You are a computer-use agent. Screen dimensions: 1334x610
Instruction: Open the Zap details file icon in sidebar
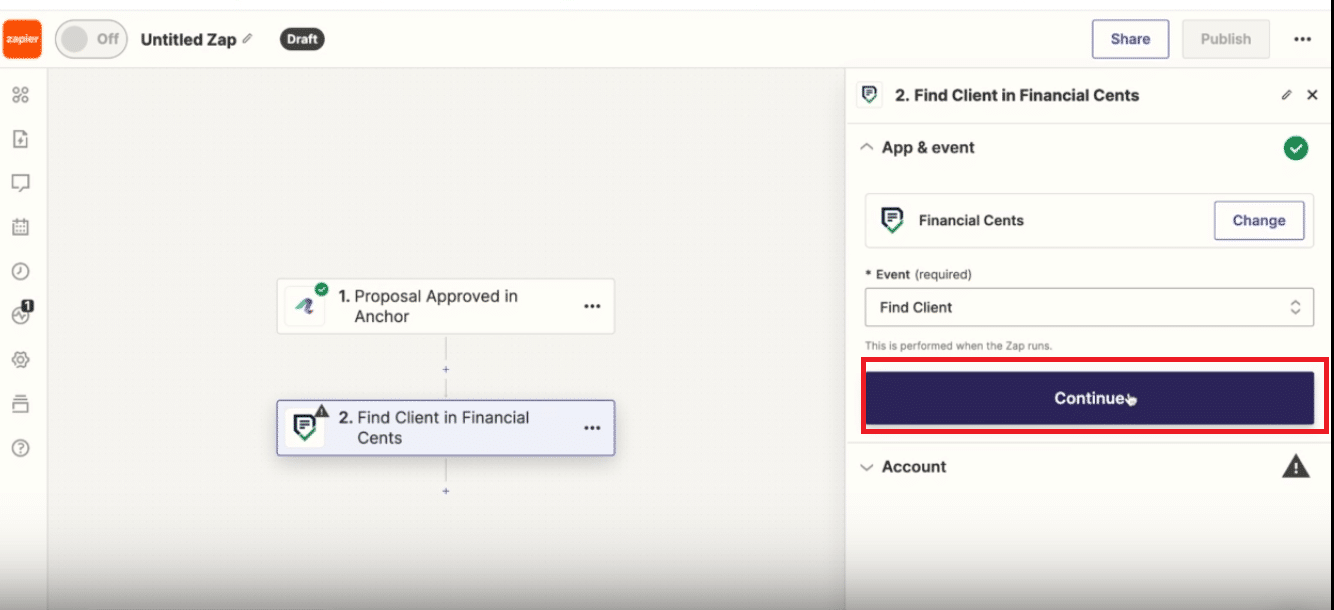[x=20, y=139]
